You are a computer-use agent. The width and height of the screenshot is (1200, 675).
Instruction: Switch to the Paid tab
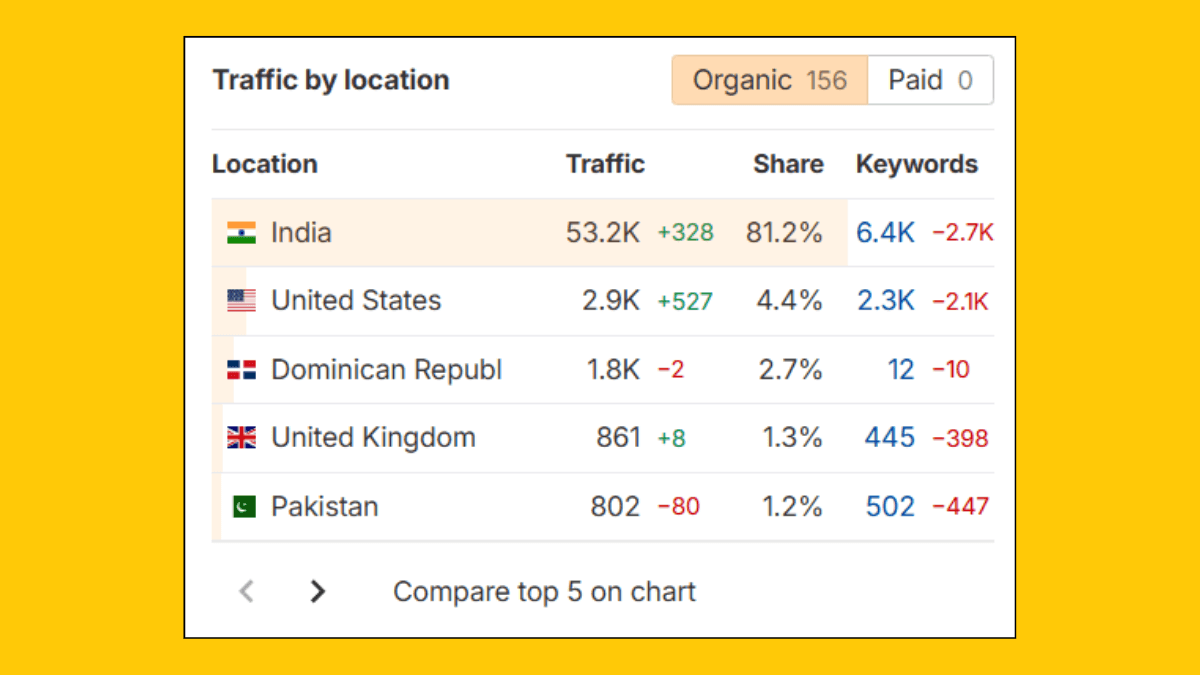(x=930, y=80)
